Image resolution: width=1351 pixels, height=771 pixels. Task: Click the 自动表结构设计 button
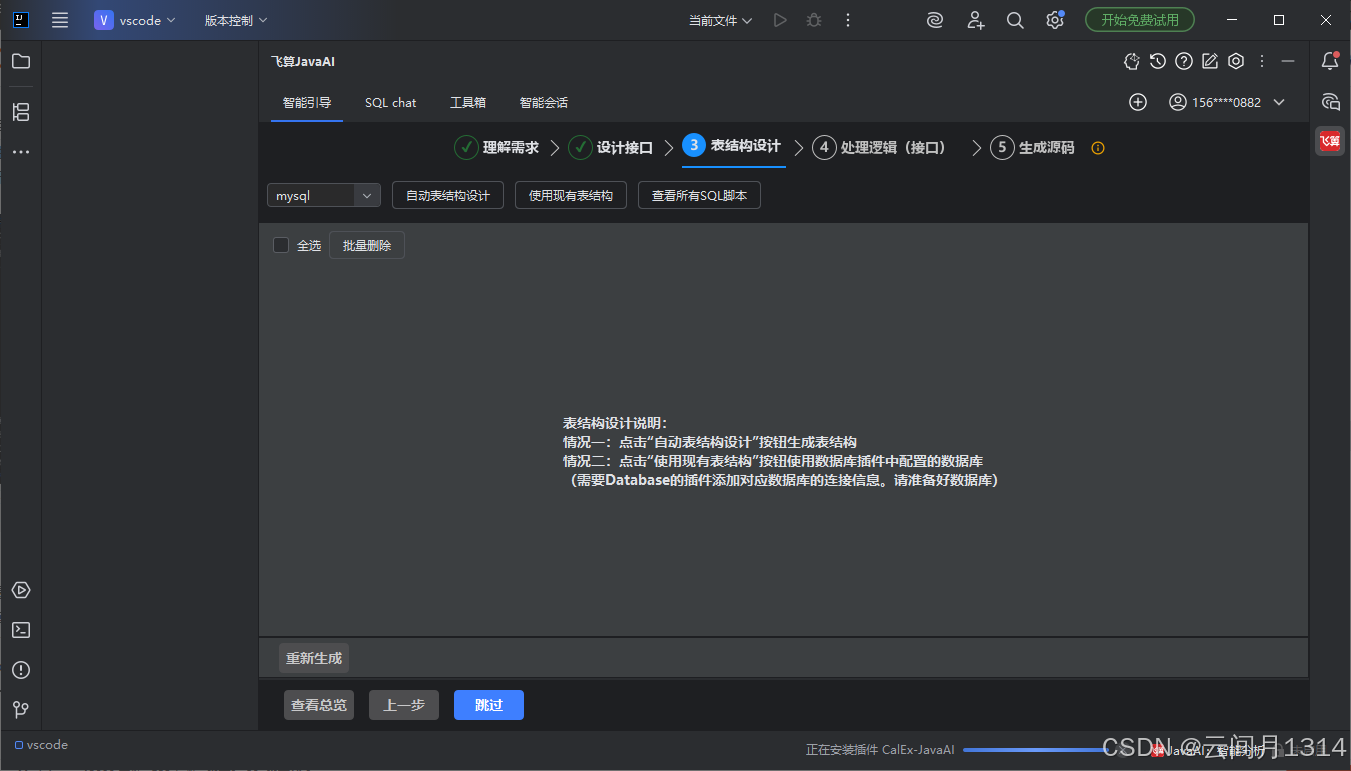point(448,196)
